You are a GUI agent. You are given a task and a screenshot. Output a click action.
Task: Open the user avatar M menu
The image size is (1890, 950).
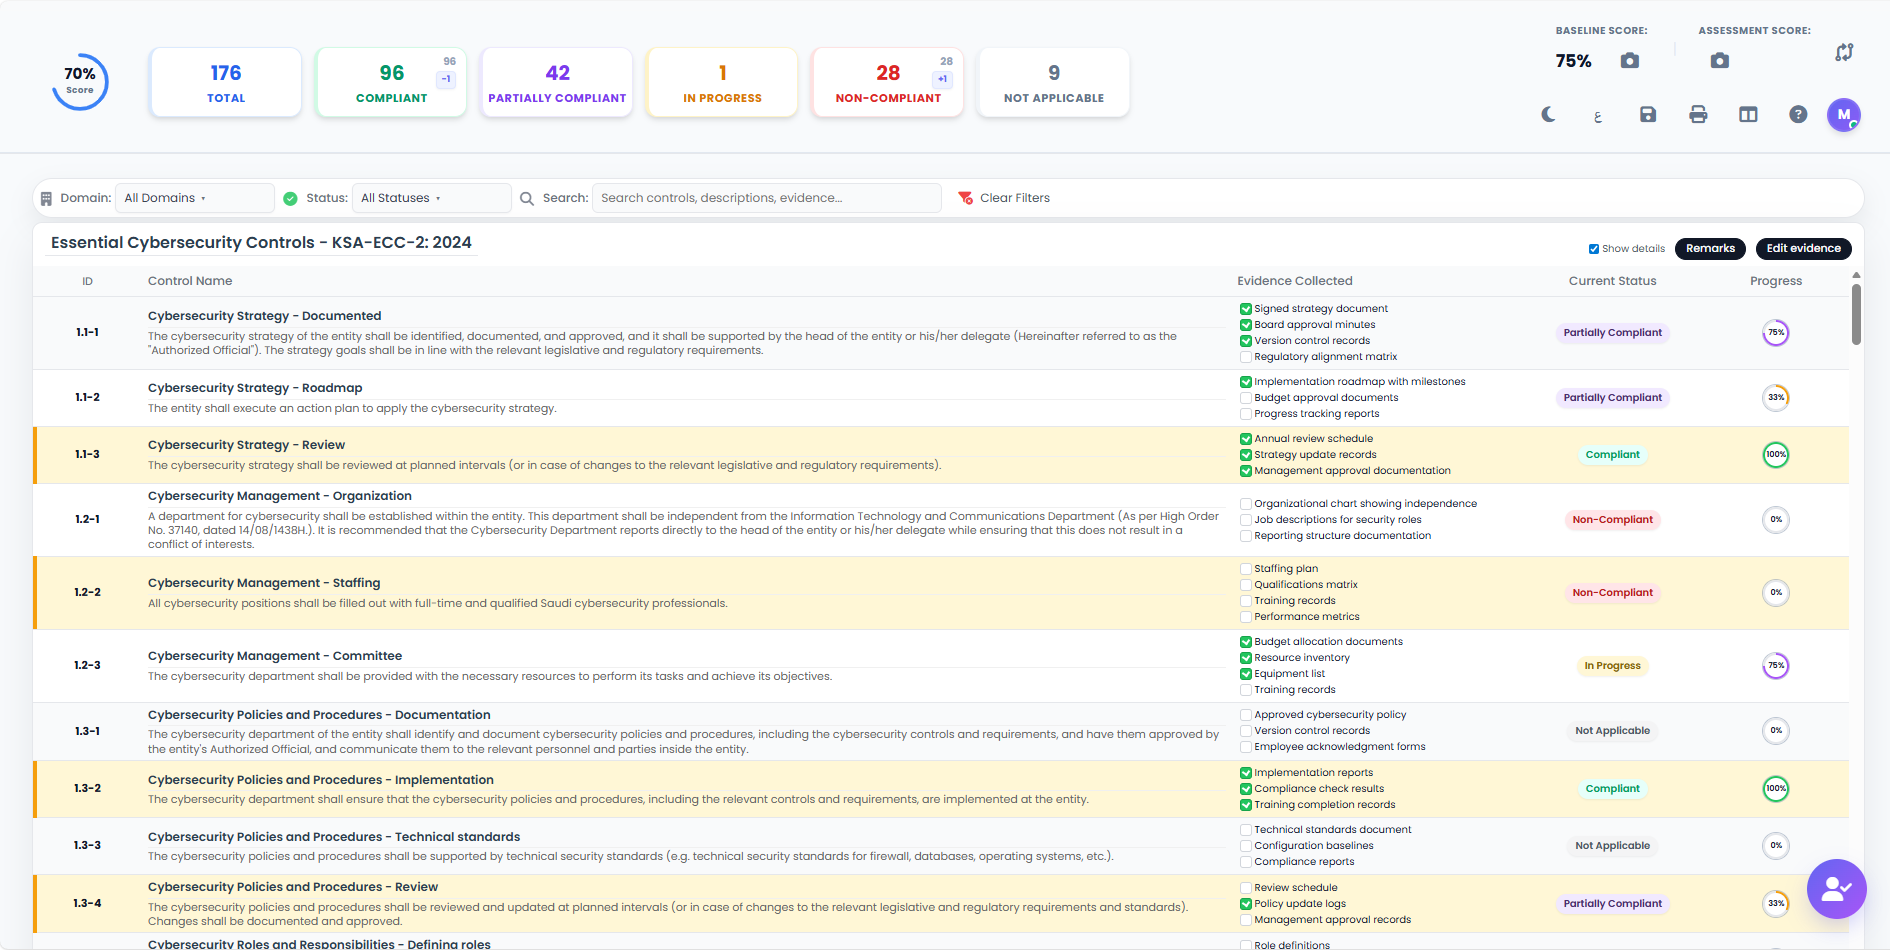1843,115
